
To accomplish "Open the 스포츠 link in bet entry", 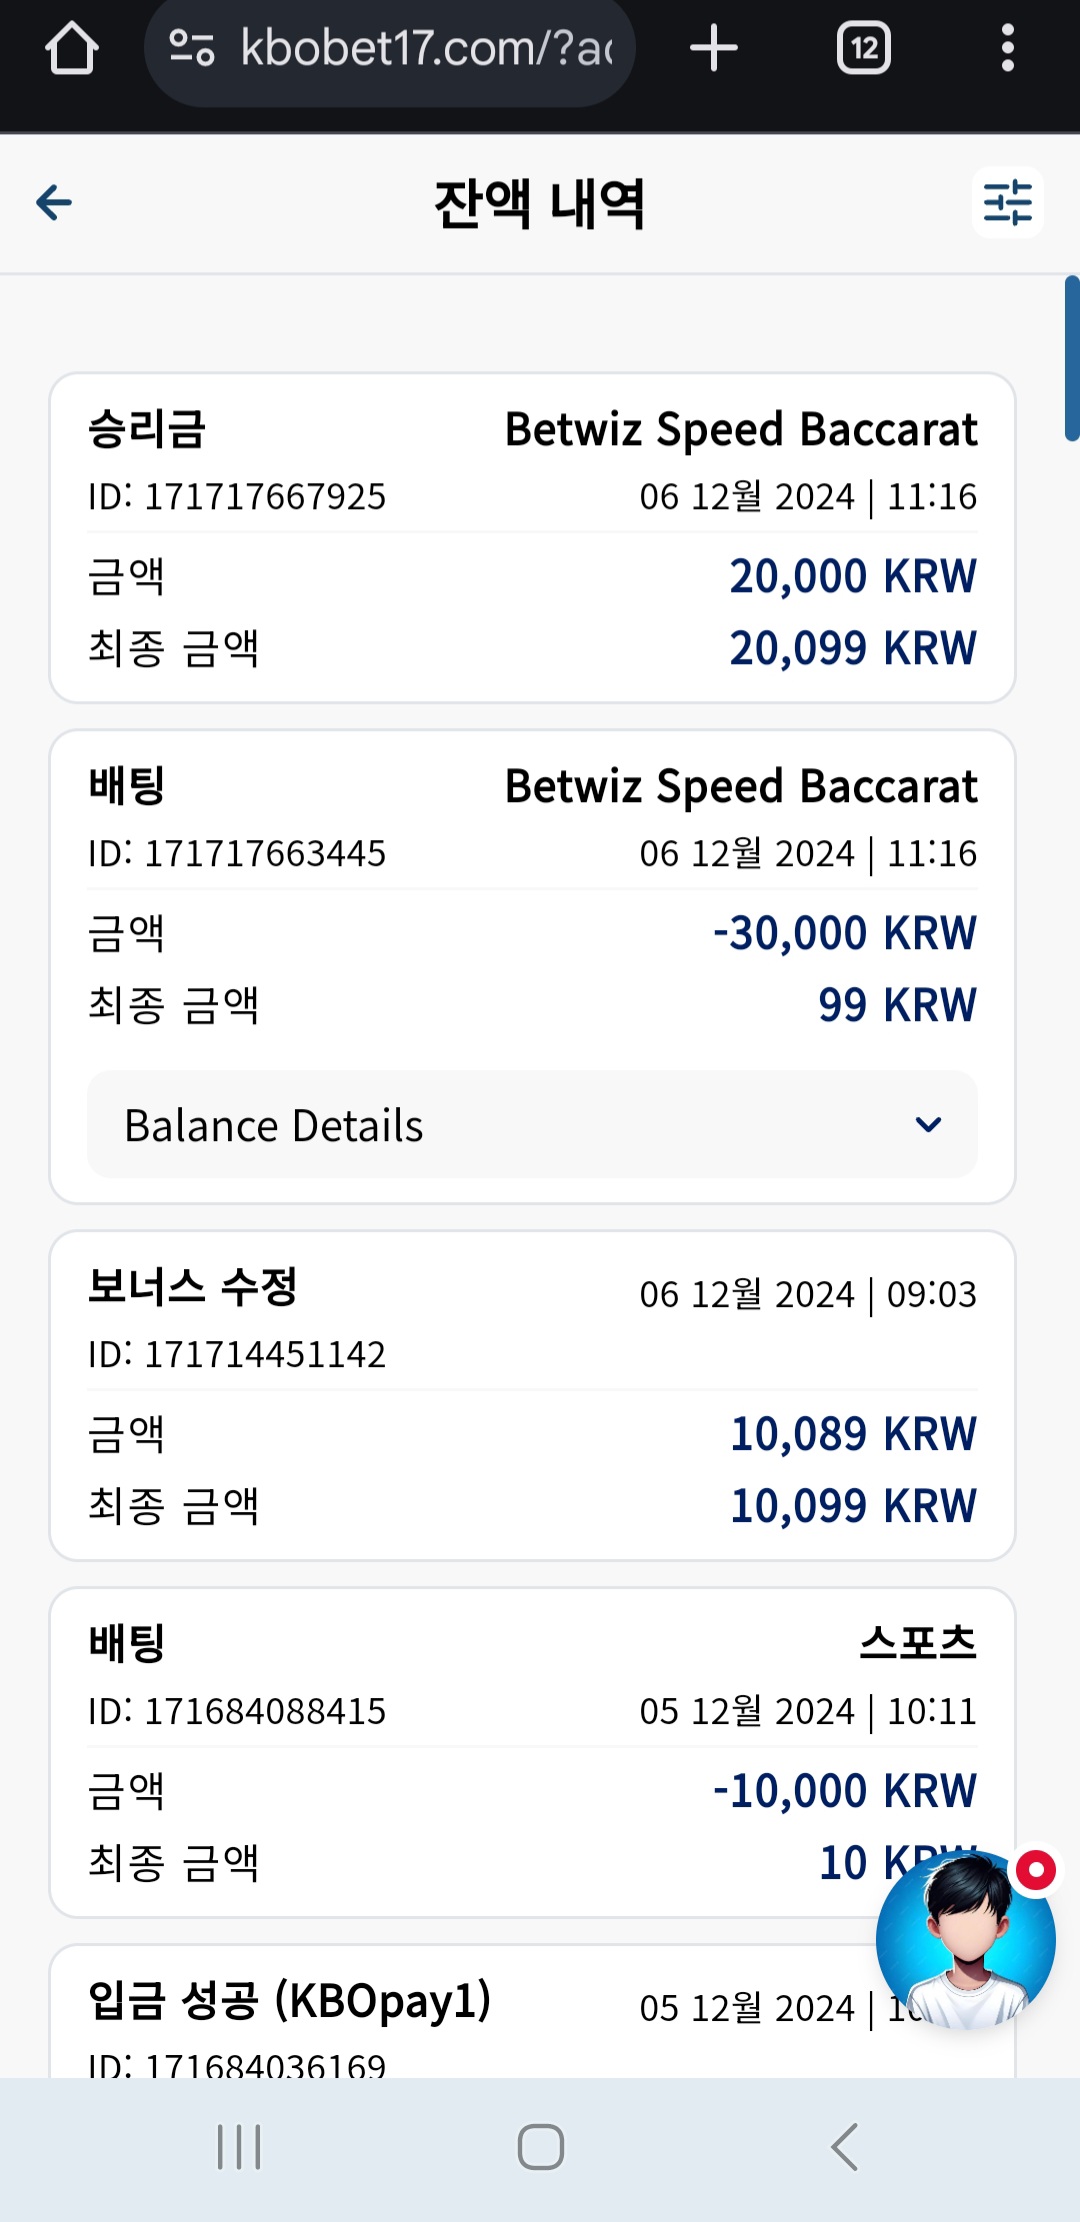I will pyautogui.click(x=918, y=1643).
